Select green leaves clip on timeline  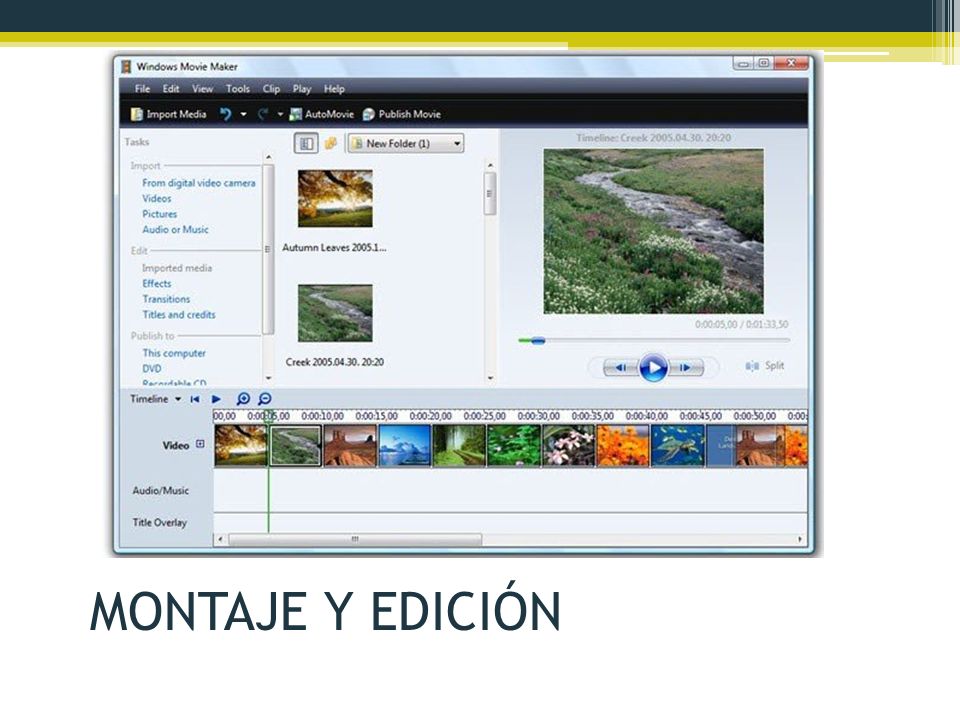point(514,446)
